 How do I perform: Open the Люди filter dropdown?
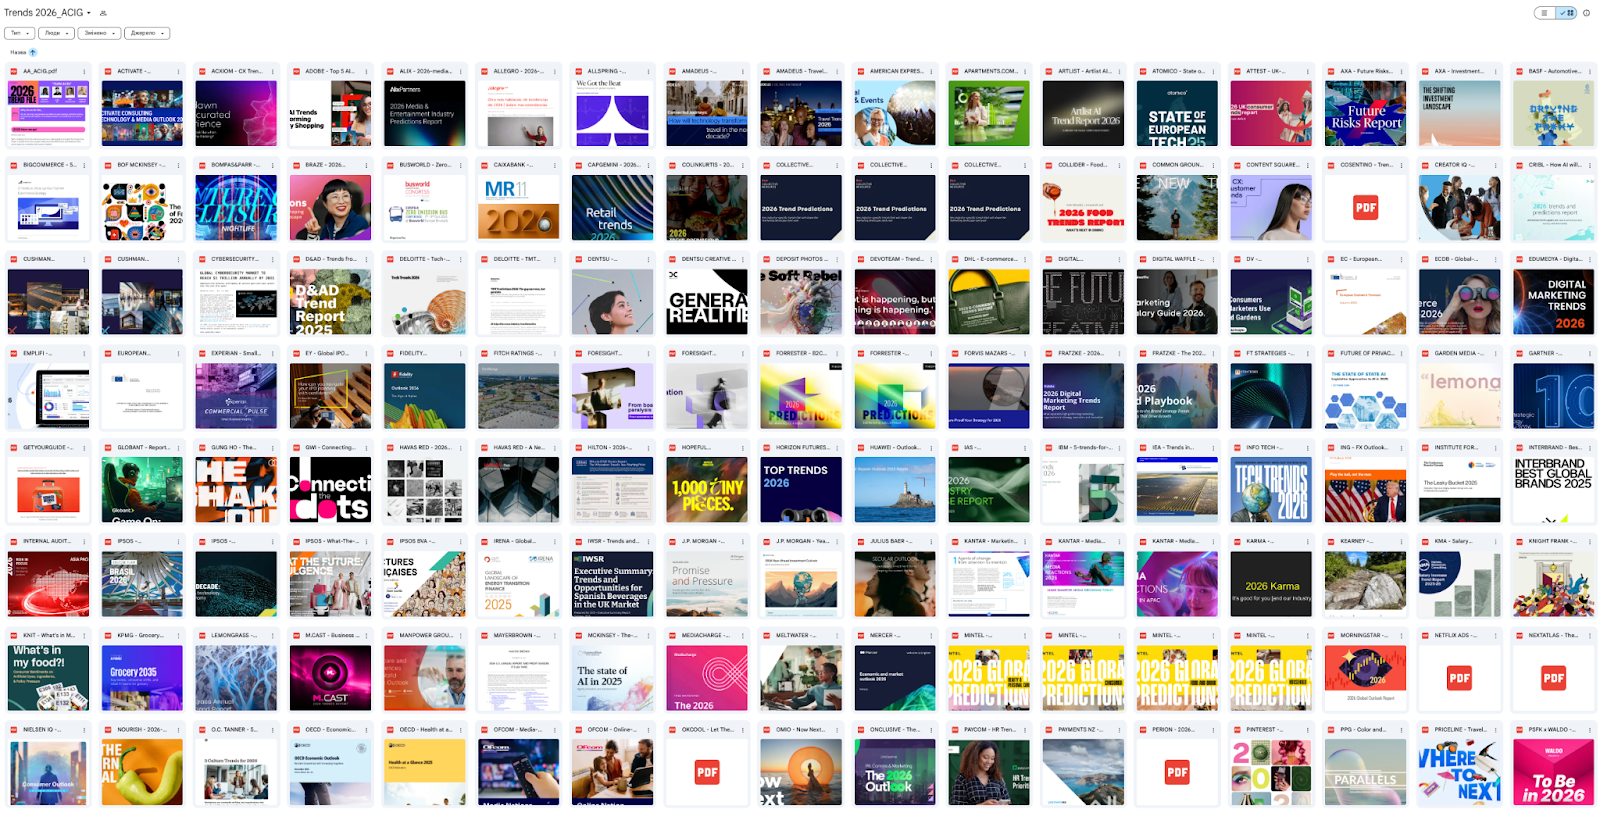(56, 33)
